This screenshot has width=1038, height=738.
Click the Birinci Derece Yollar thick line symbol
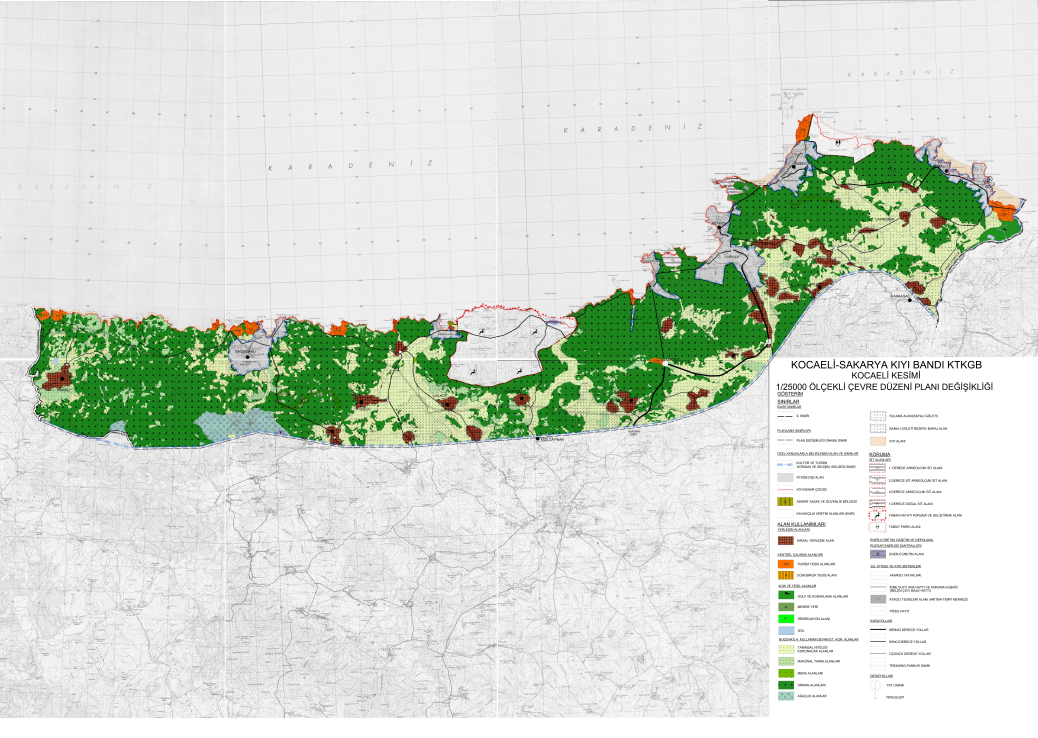pyautogui.click(x=878, y=629)
